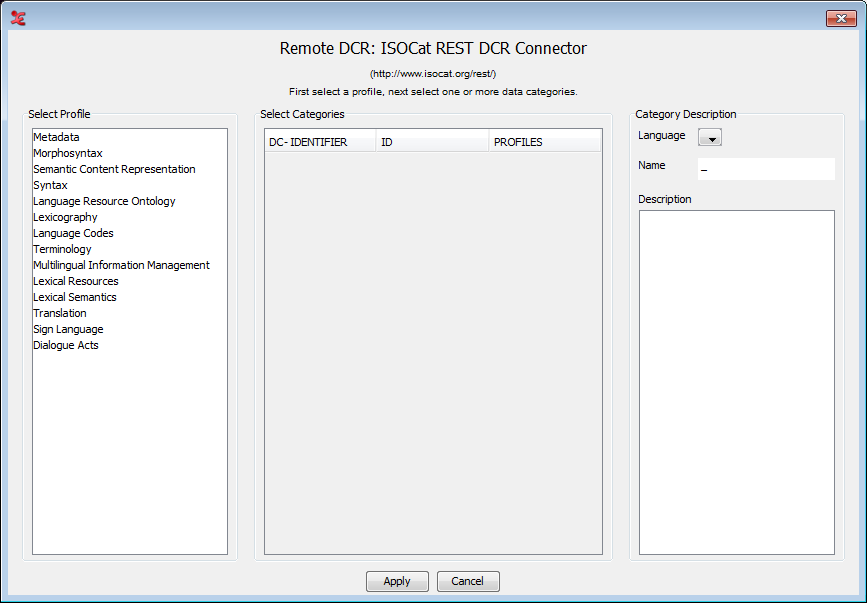This screenshot has width=867, height=603.
Task: Pick the Sign Language profile
Action: coord(130,329)
